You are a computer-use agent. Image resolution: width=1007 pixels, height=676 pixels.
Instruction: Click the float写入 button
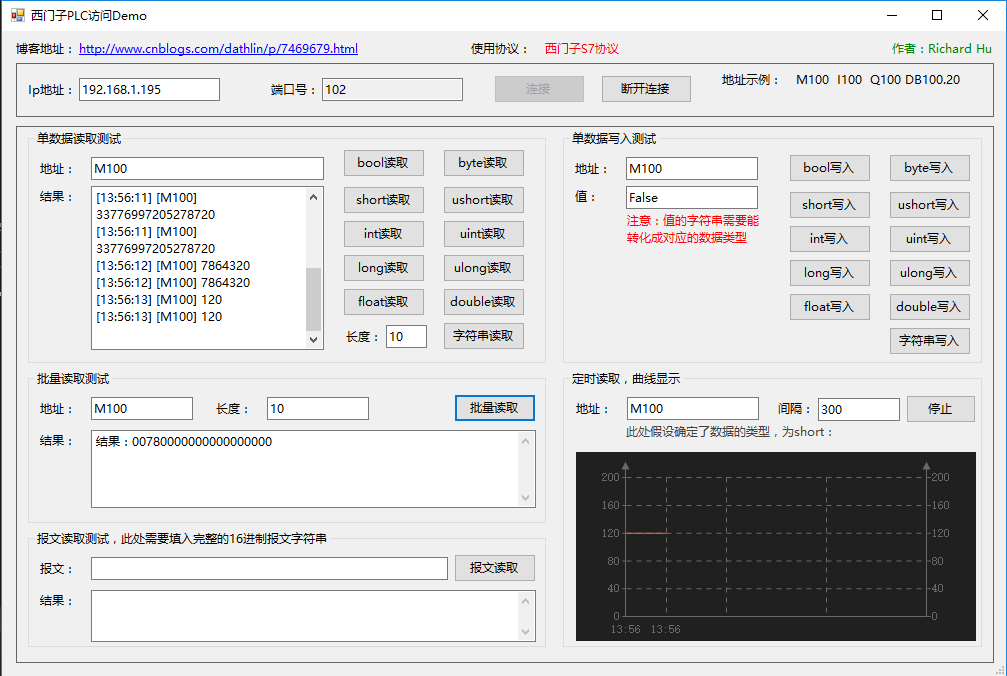(x=829, y=307)
